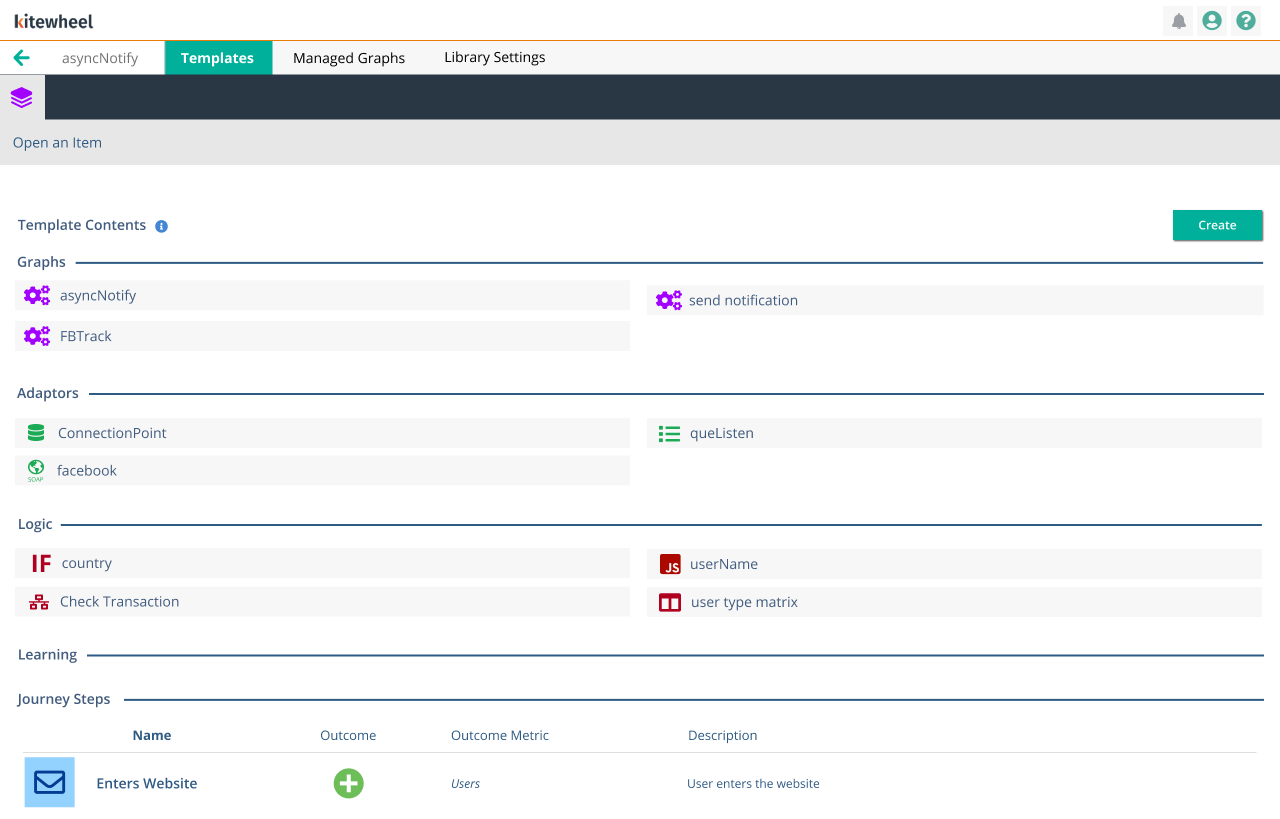Select the ConnectionPoint database adaptor icon
Viewport: 1280px width, 819px height.
point(36,433)
